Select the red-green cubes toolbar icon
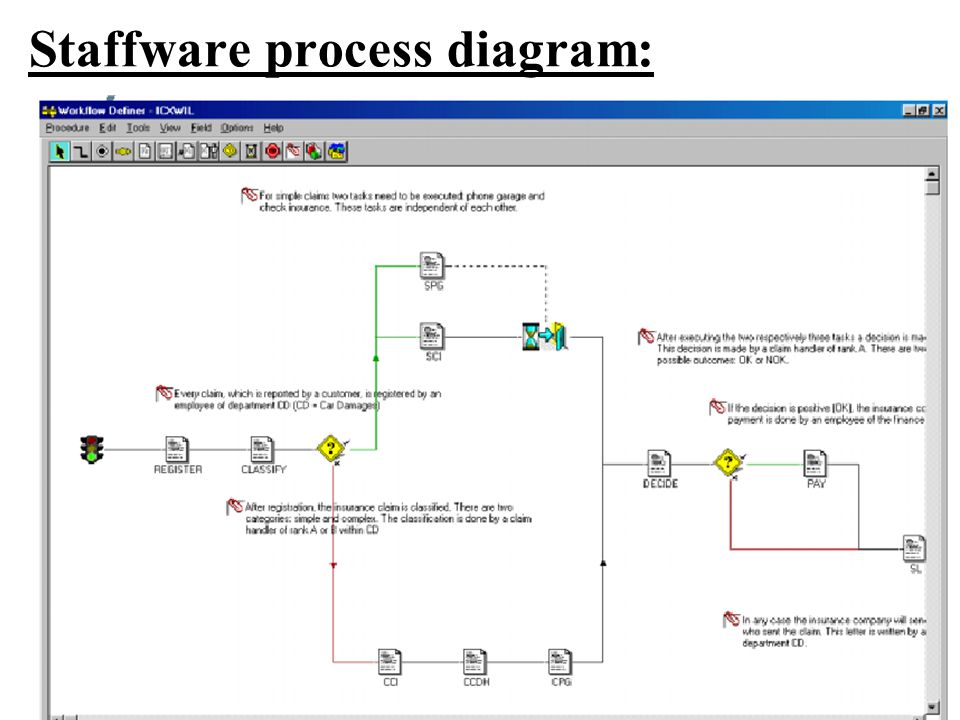This screenshot has width=960, height=720. (x=315, y=151)
